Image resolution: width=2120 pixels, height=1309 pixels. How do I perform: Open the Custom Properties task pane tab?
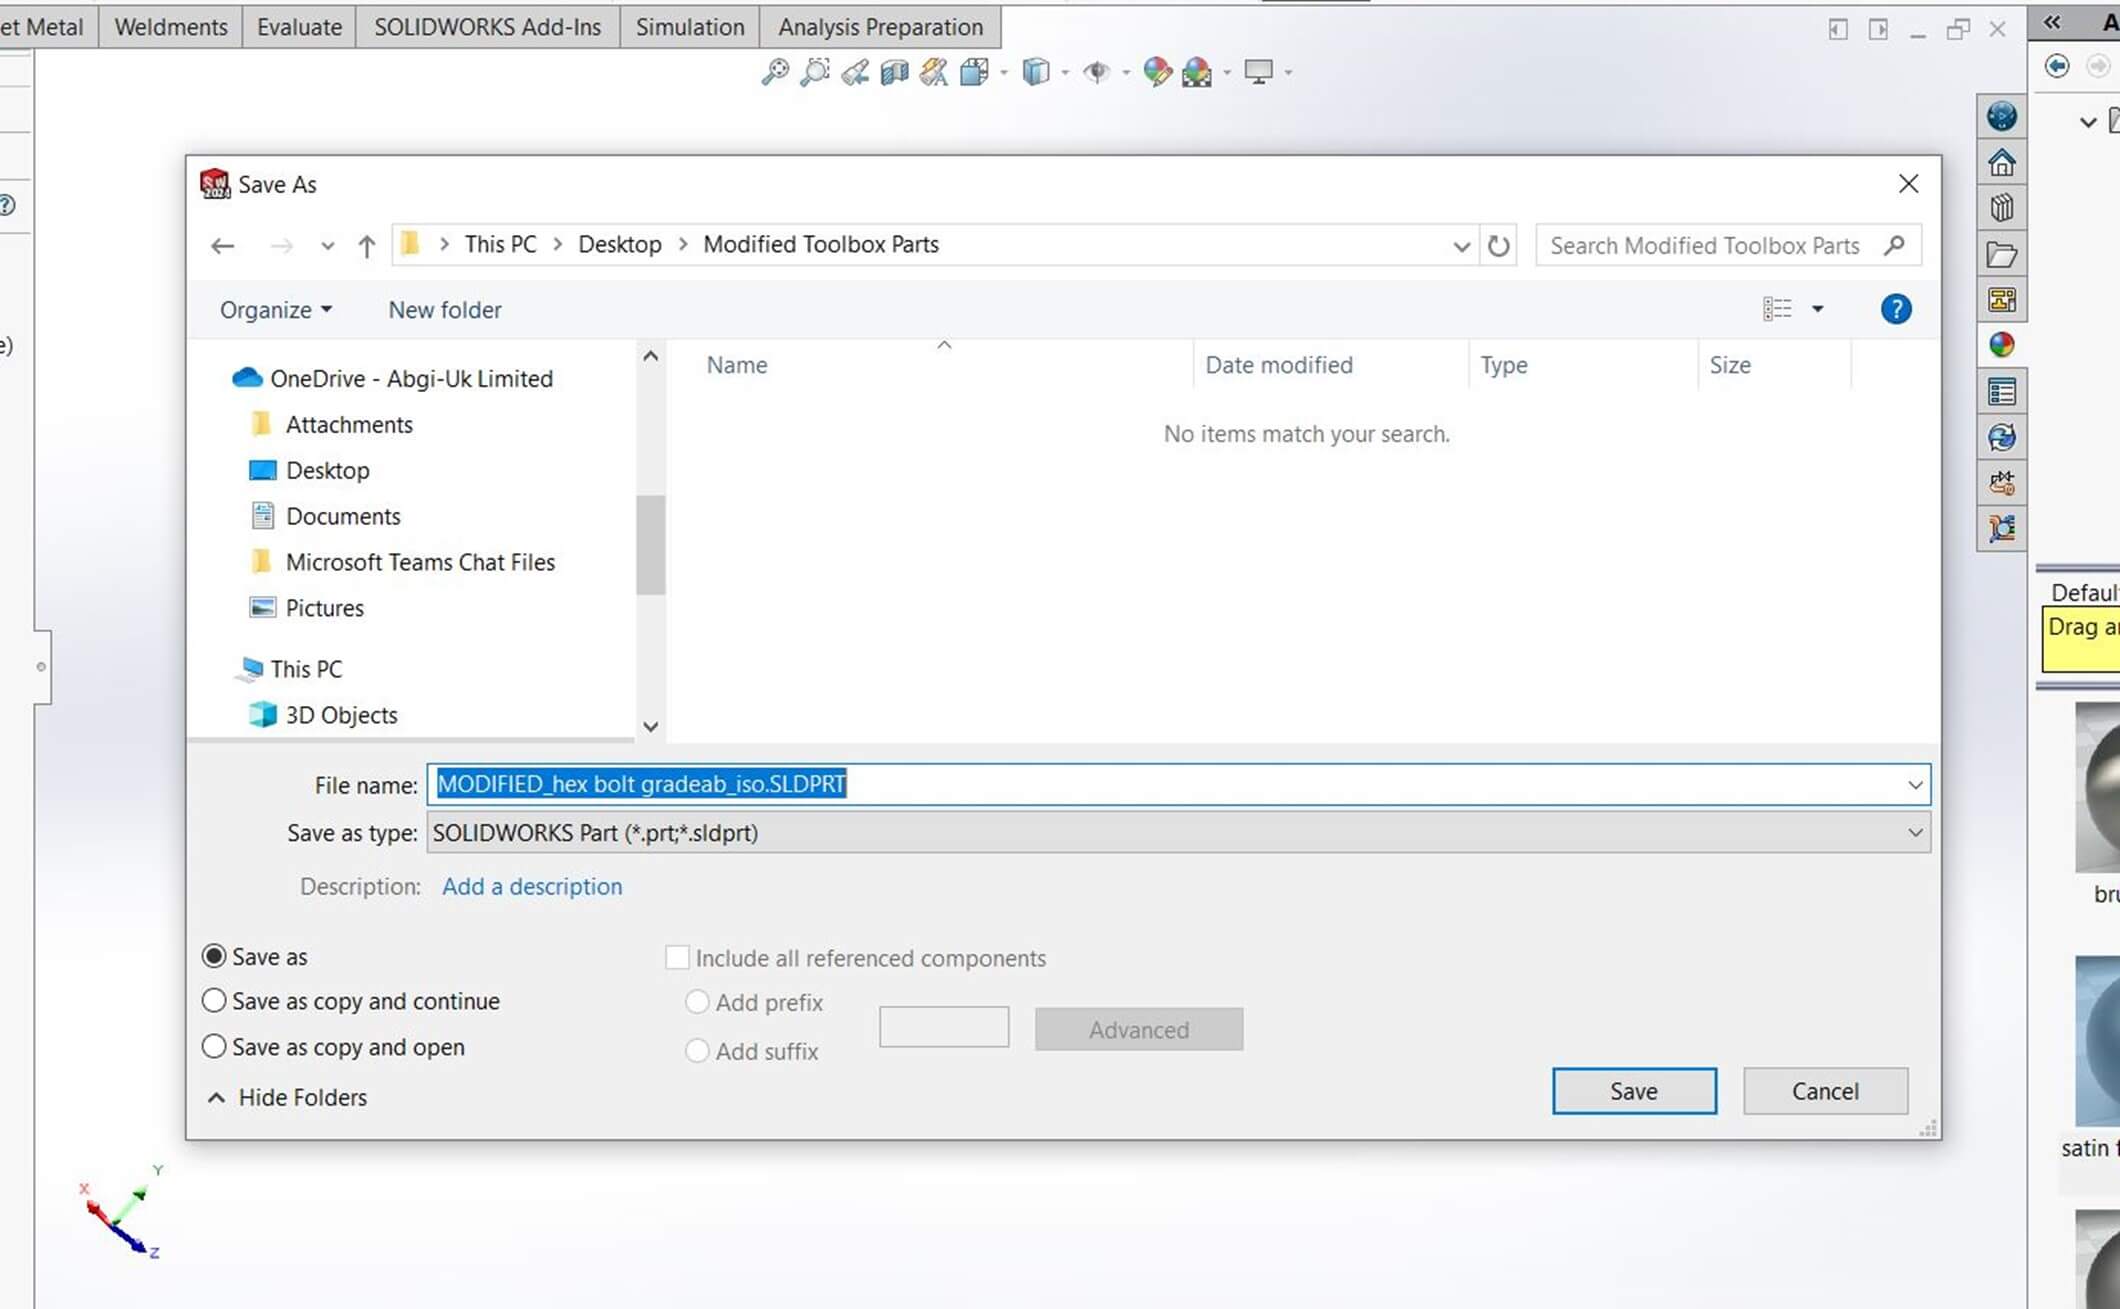click(2002, 392)
